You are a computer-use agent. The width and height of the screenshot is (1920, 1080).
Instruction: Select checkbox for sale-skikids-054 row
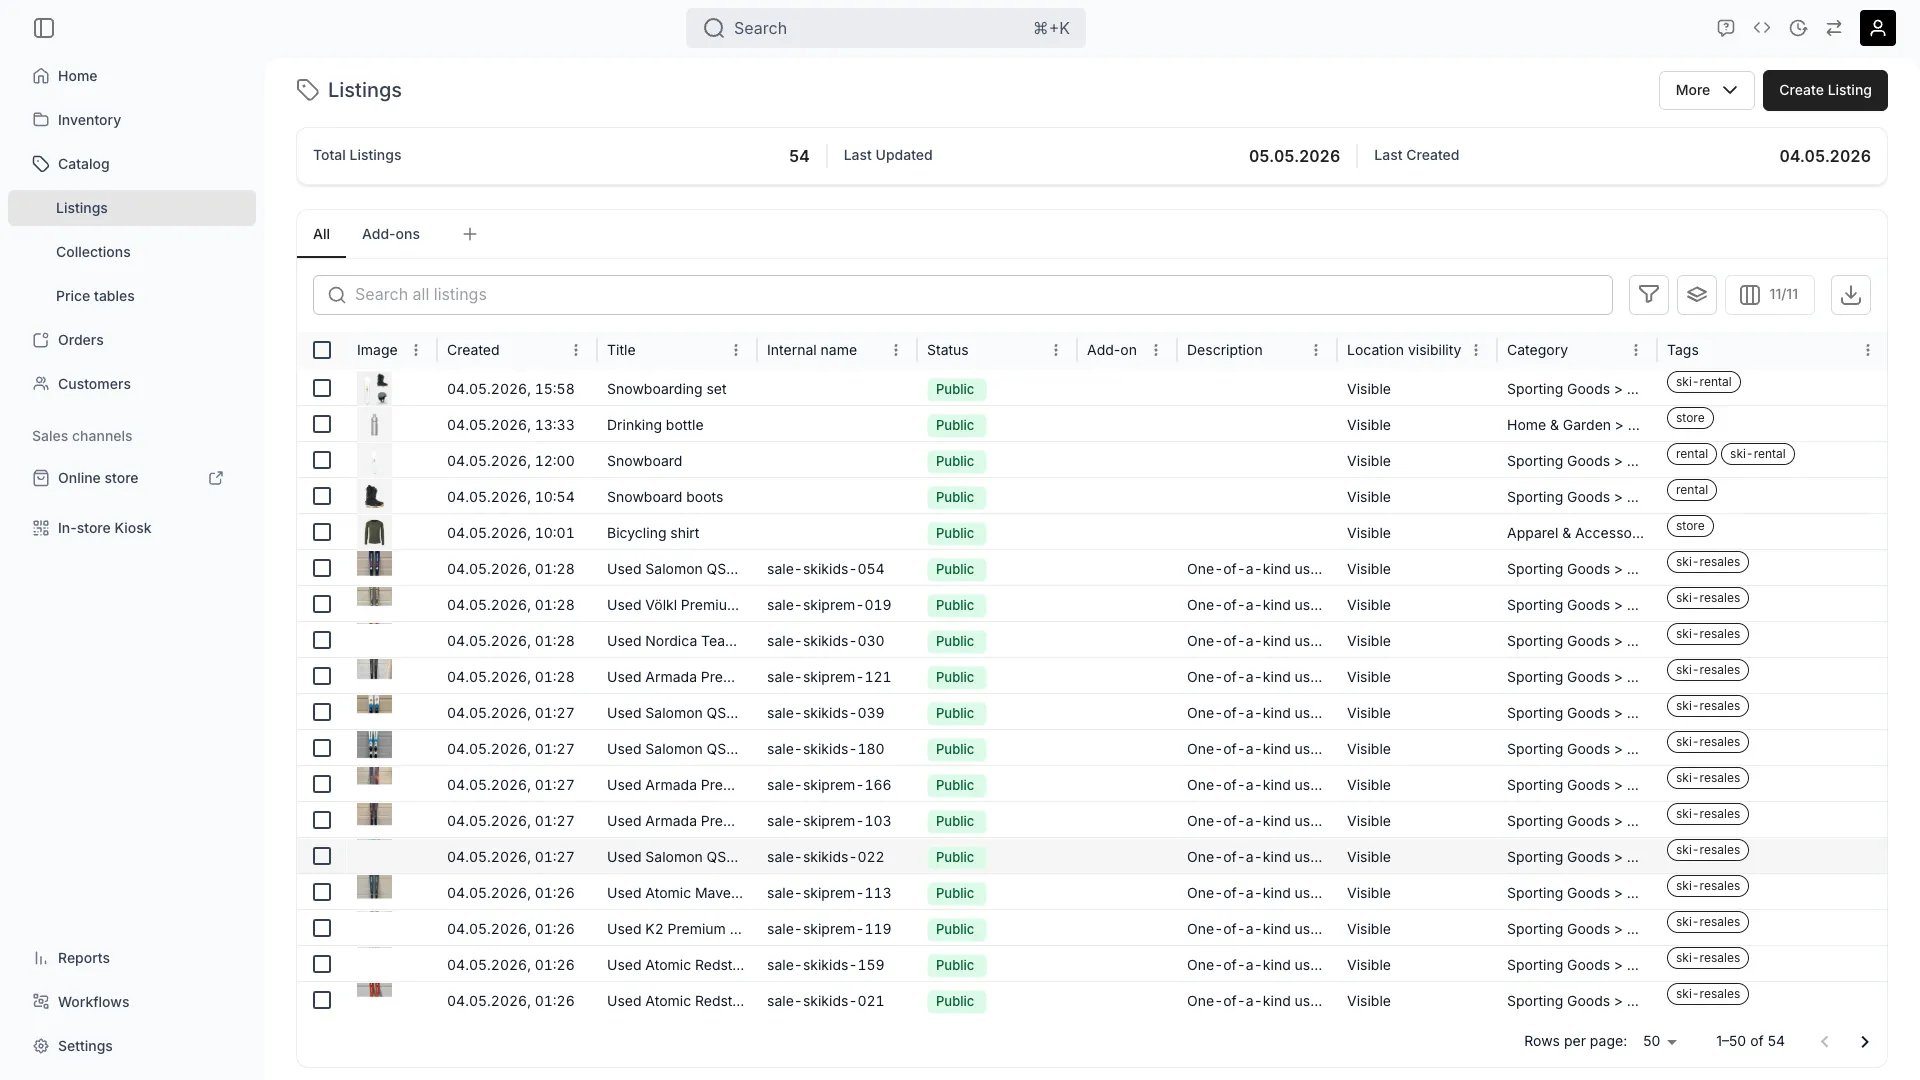coord(322,568)
